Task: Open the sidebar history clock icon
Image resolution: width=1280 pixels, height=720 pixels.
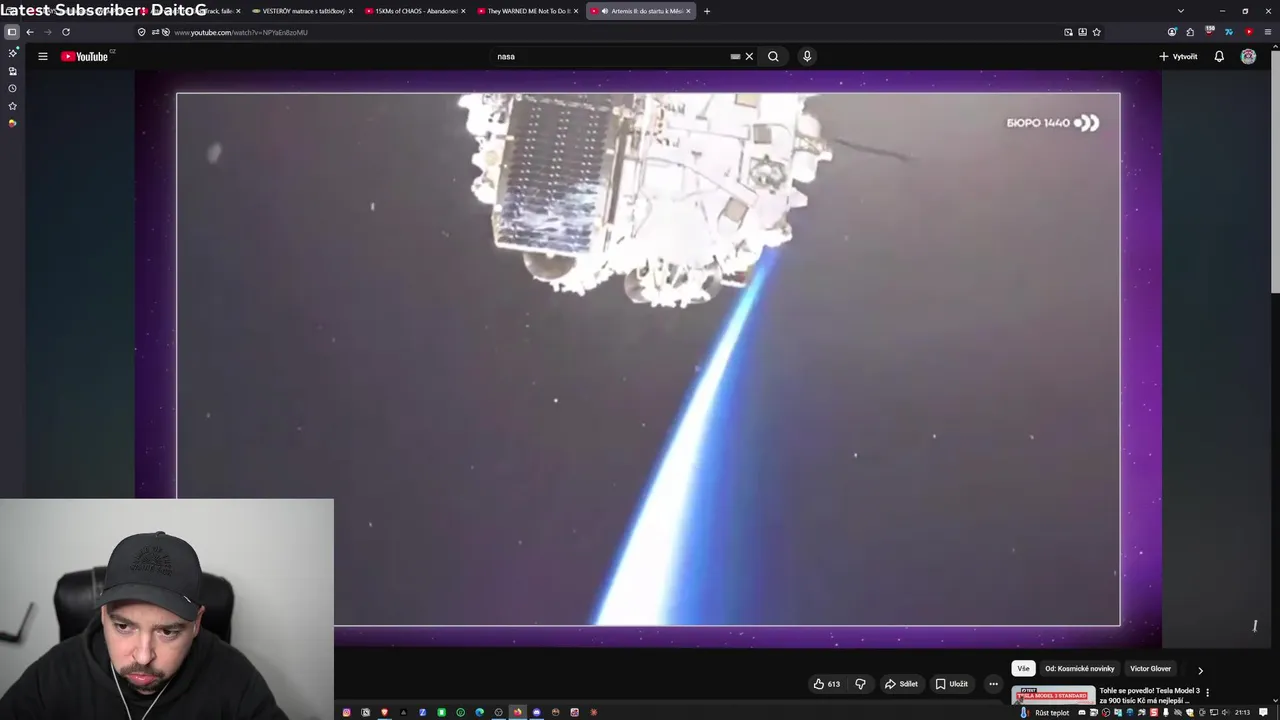Action: click(x=12, y=88)
